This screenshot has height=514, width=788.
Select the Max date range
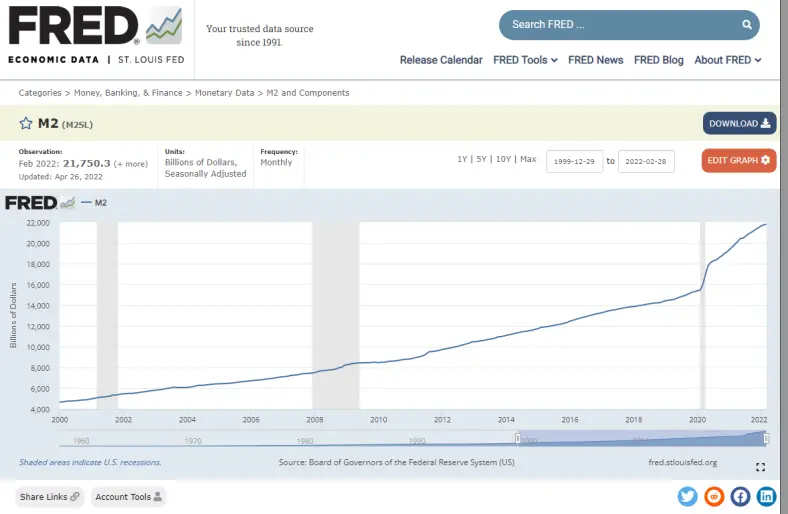pyautogui.click(x=528, y=159)
